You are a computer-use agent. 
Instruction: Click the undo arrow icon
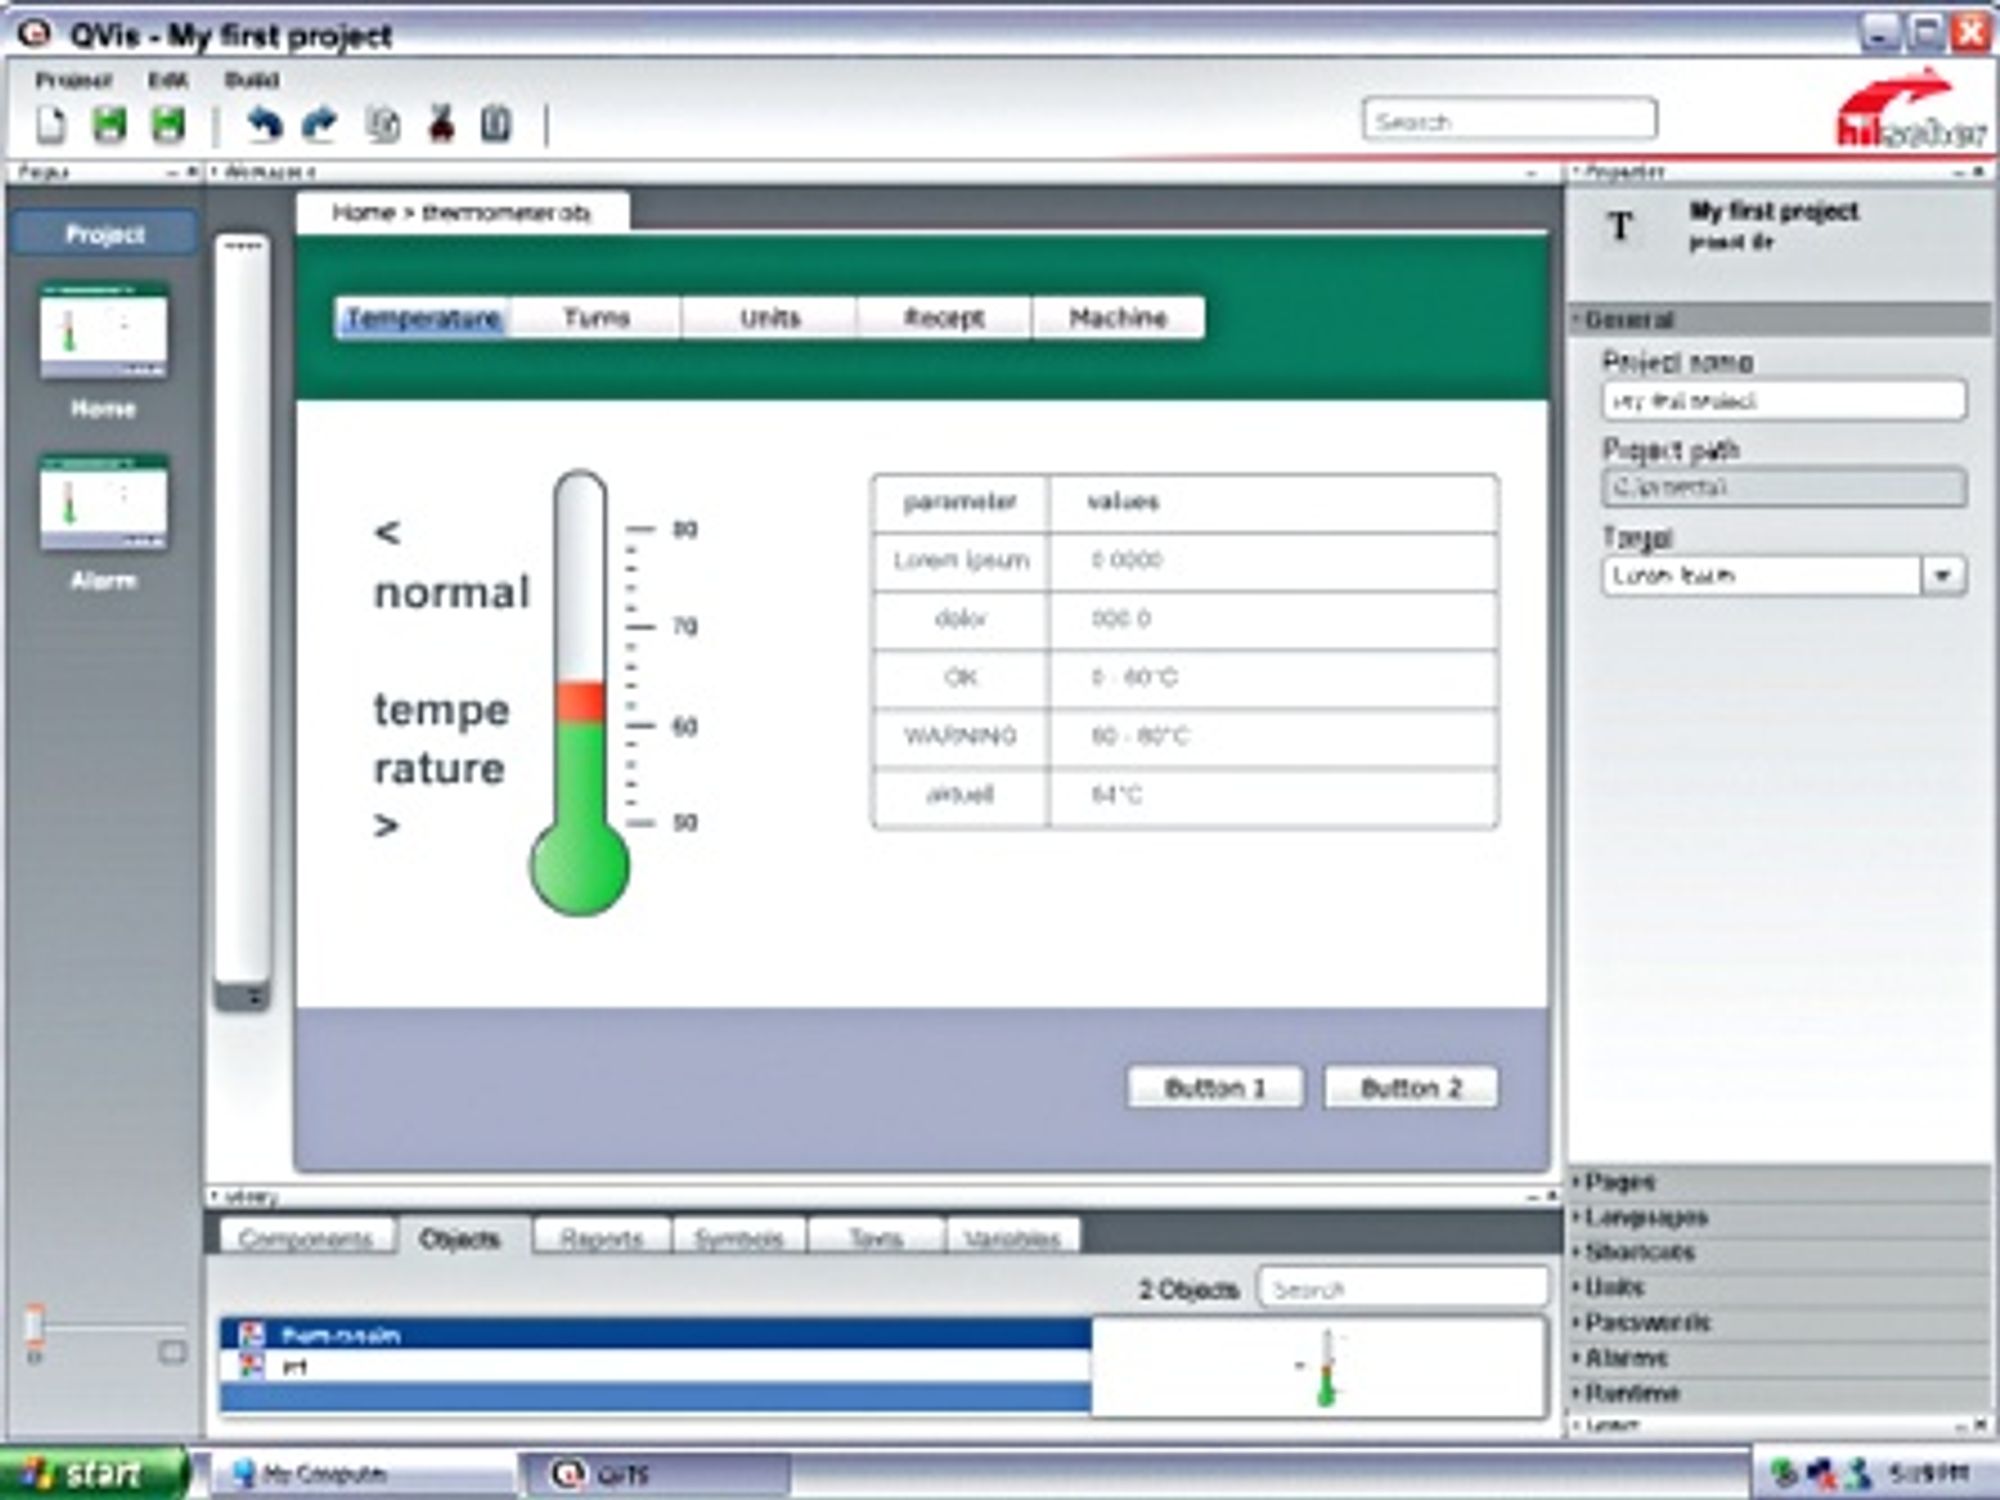264,125
